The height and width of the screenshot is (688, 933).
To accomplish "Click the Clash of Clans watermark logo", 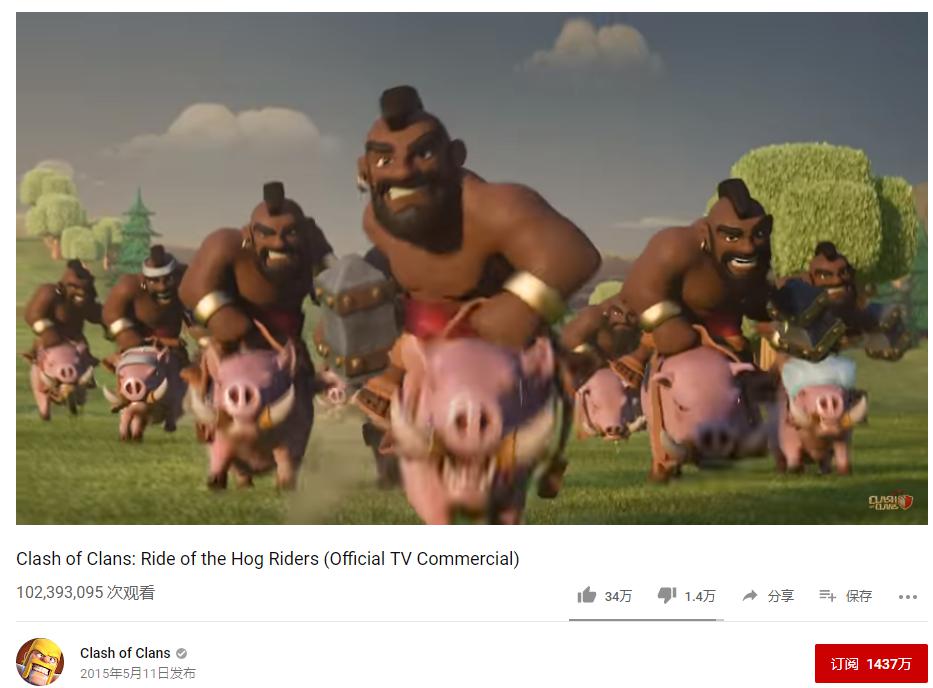I will pos(890,502).
